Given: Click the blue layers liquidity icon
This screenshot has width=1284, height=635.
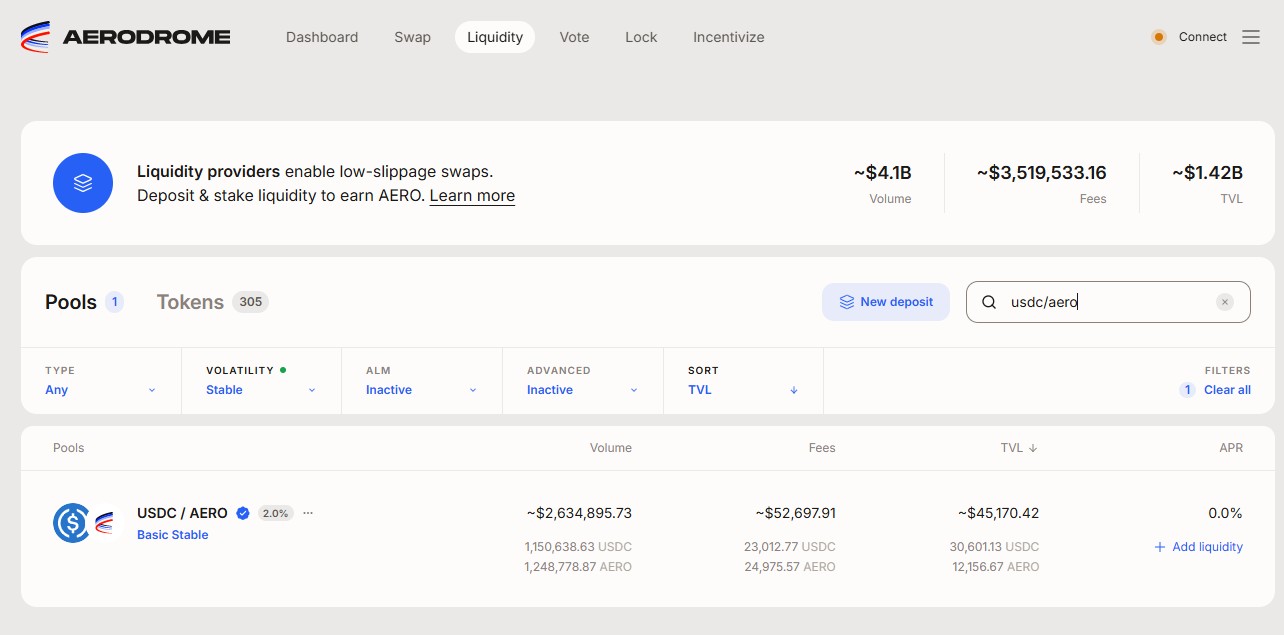Looking at the screenshot, I should tap(83, 183).
